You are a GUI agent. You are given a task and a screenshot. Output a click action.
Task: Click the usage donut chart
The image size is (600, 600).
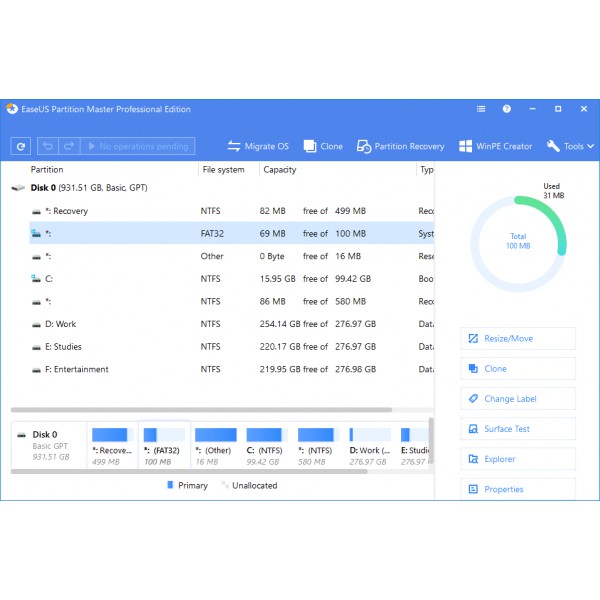[518, 244]
